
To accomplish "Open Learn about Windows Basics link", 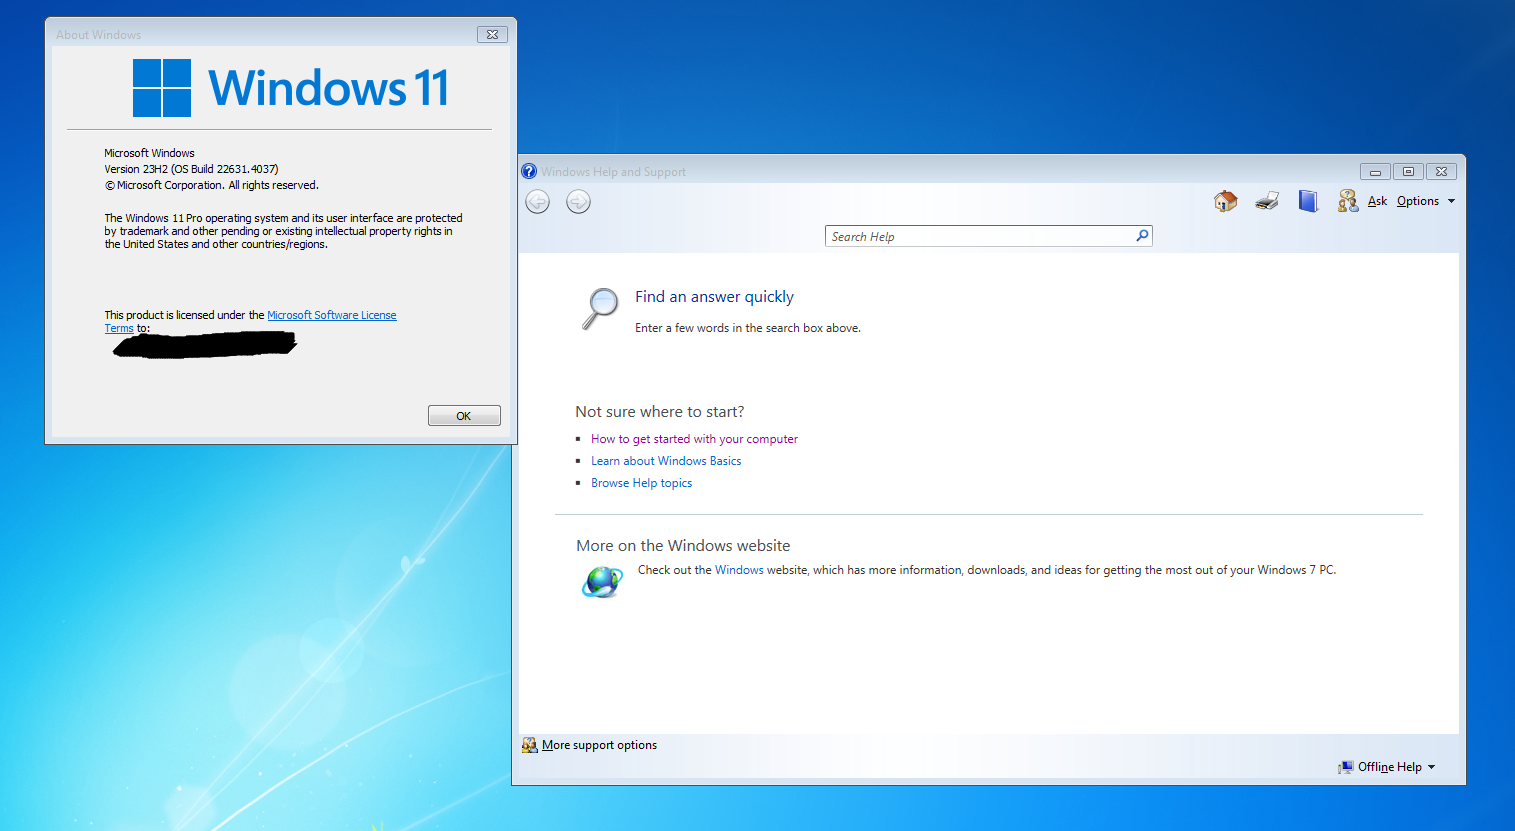I will 666,461.
